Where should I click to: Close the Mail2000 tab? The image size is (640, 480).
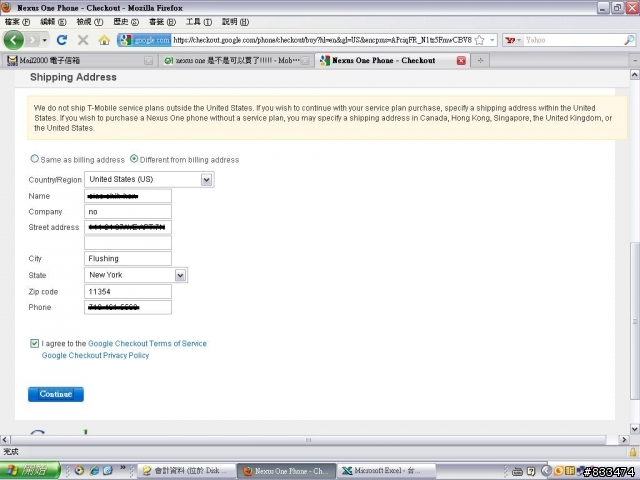(149, 60)
